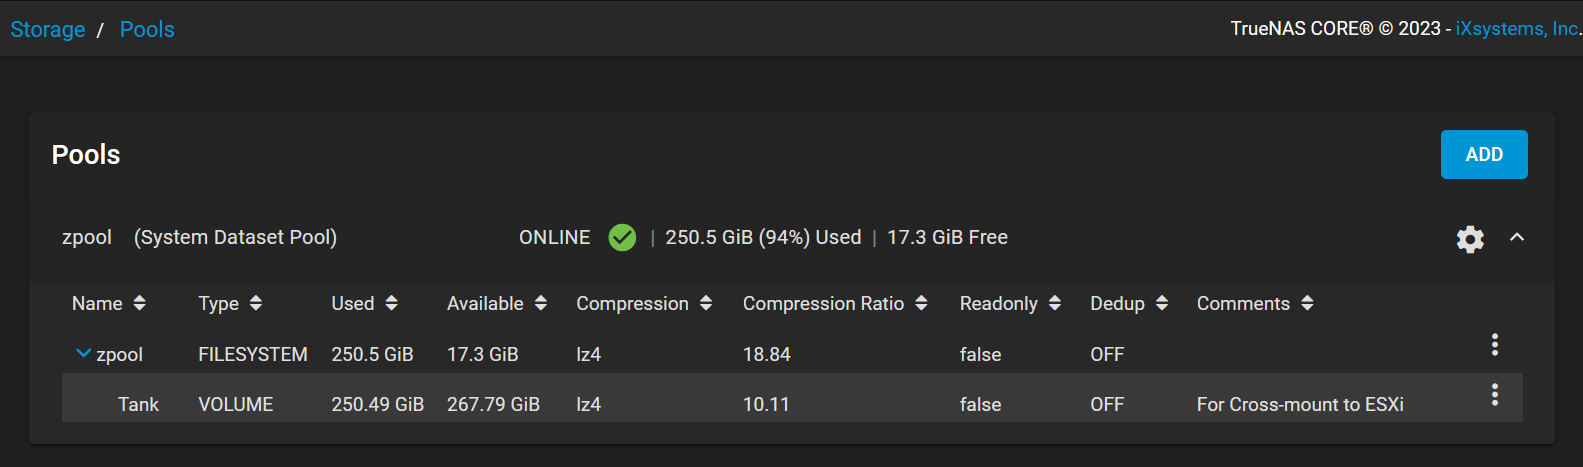The height and width of the screenshot is (467, 1583).
Task: Sort by Compression Ratio column
Action: pos(834,303)
